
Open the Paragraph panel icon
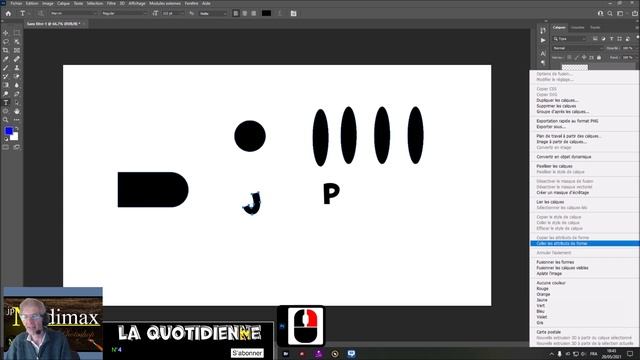[x=543, y=62]
